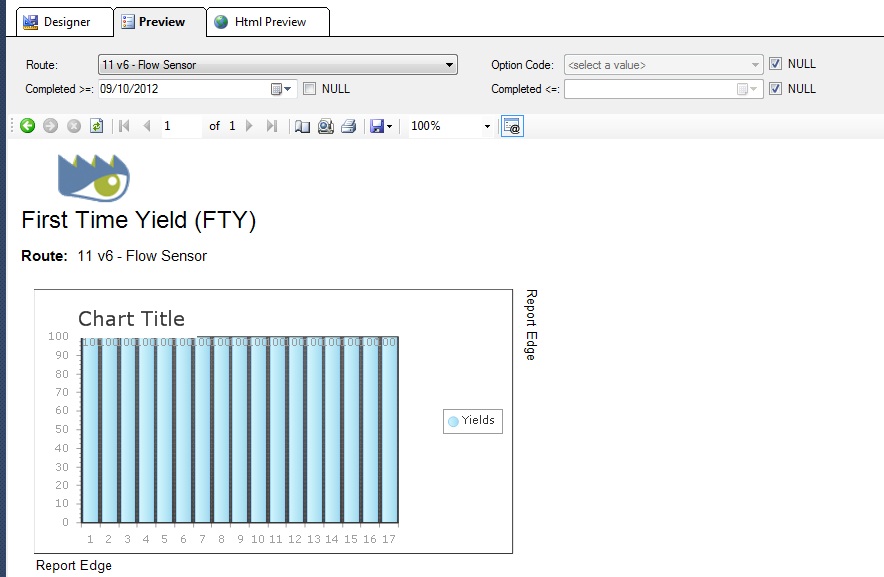Image resolution: width=884 pixels, height=577 pixels.
Task: Switch to the Designer tab
Action: pos(65,22)
